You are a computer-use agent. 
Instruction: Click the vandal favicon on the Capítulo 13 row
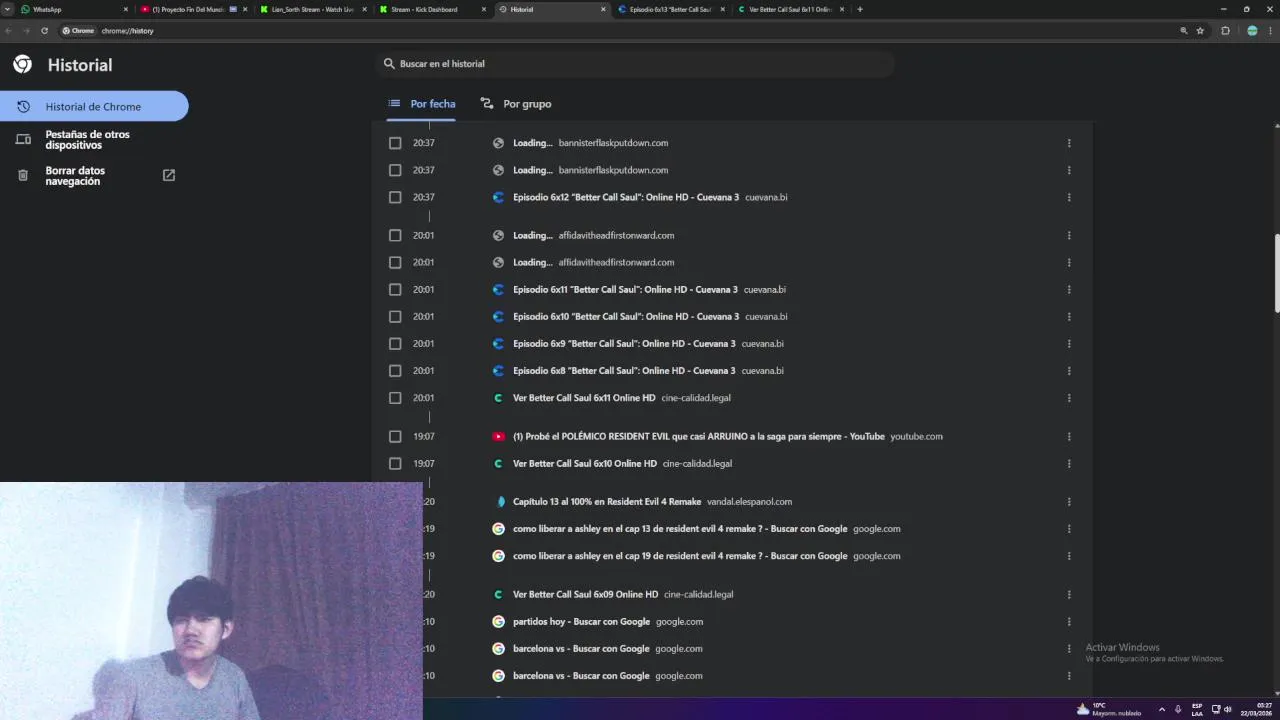pos(501,501)
